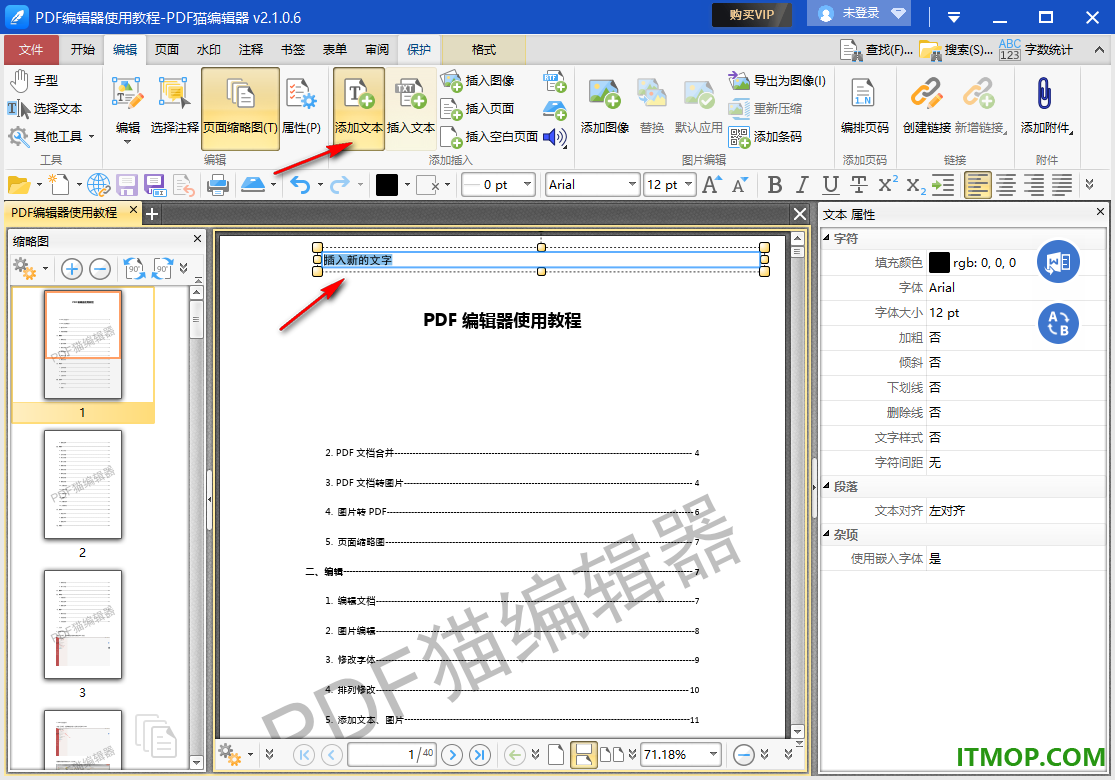Zoom in thumbnails with the plus icon
Image resolution: width=1115 pixels, height=780 pixels.
[71, 269]
